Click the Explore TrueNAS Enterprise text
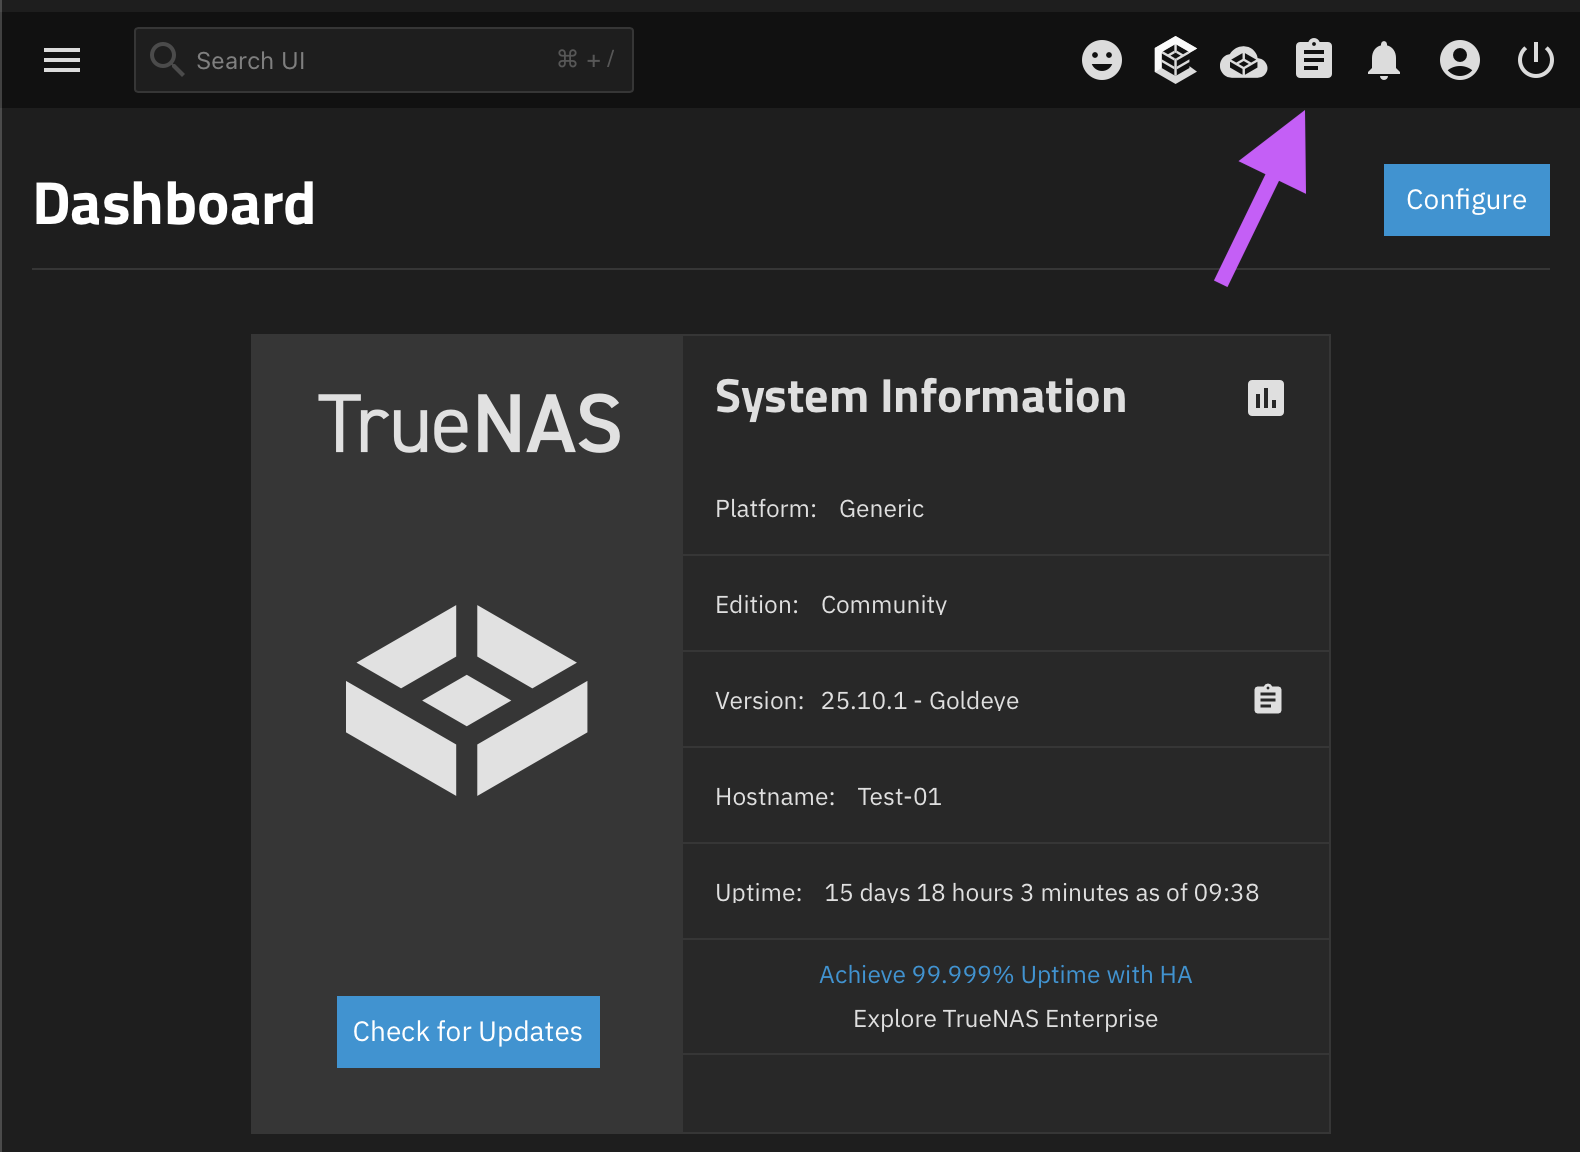The image size is (1580, 1152). click(x=1006, y=1019)
